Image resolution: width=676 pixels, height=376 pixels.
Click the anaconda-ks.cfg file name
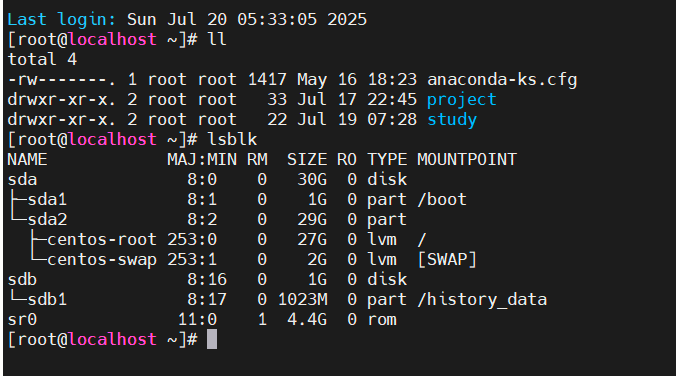(502, 80)
